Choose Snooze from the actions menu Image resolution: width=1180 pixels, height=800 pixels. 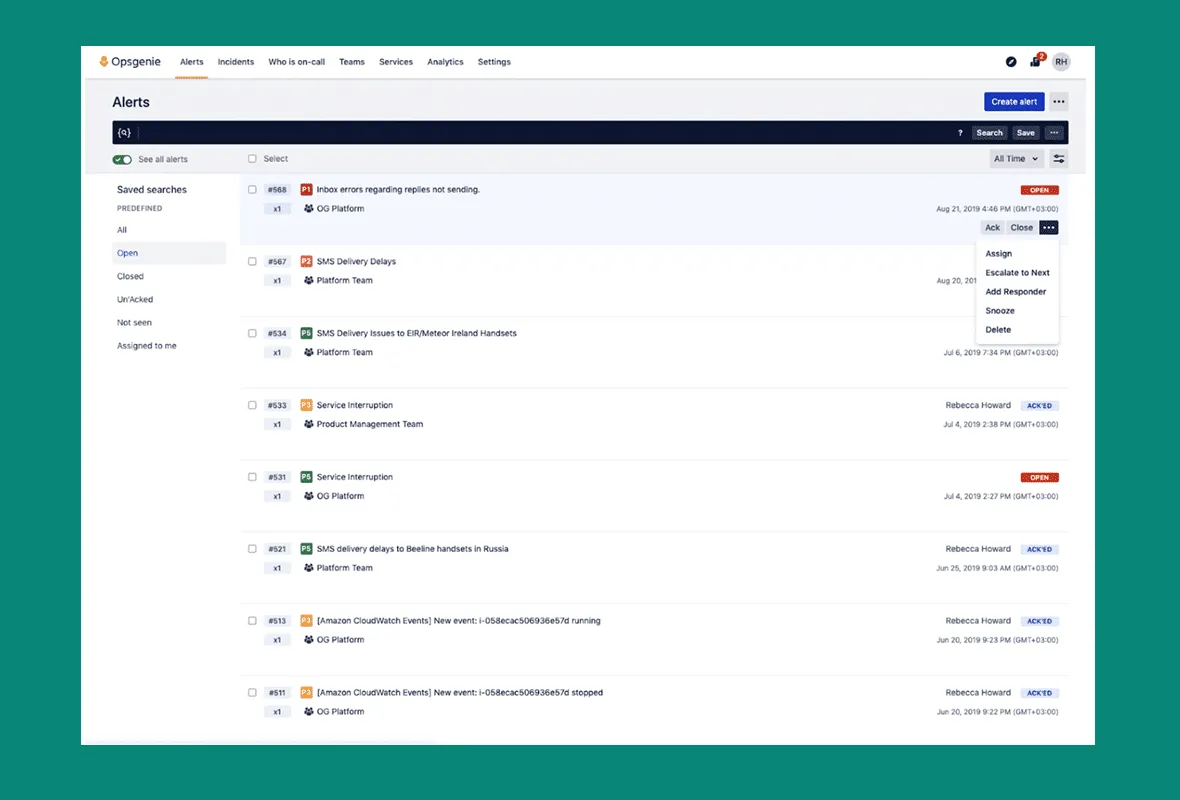1000,311
